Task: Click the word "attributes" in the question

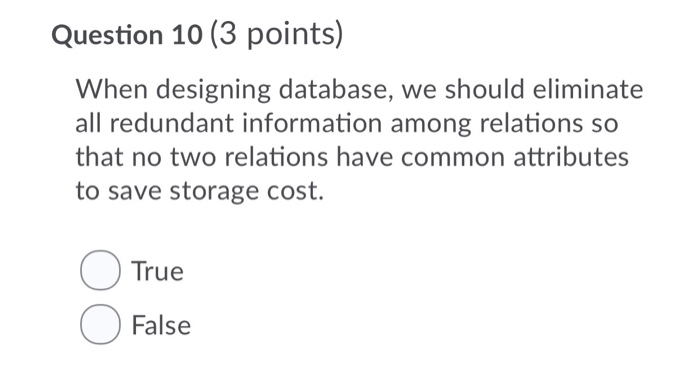Action: [571, 157]
